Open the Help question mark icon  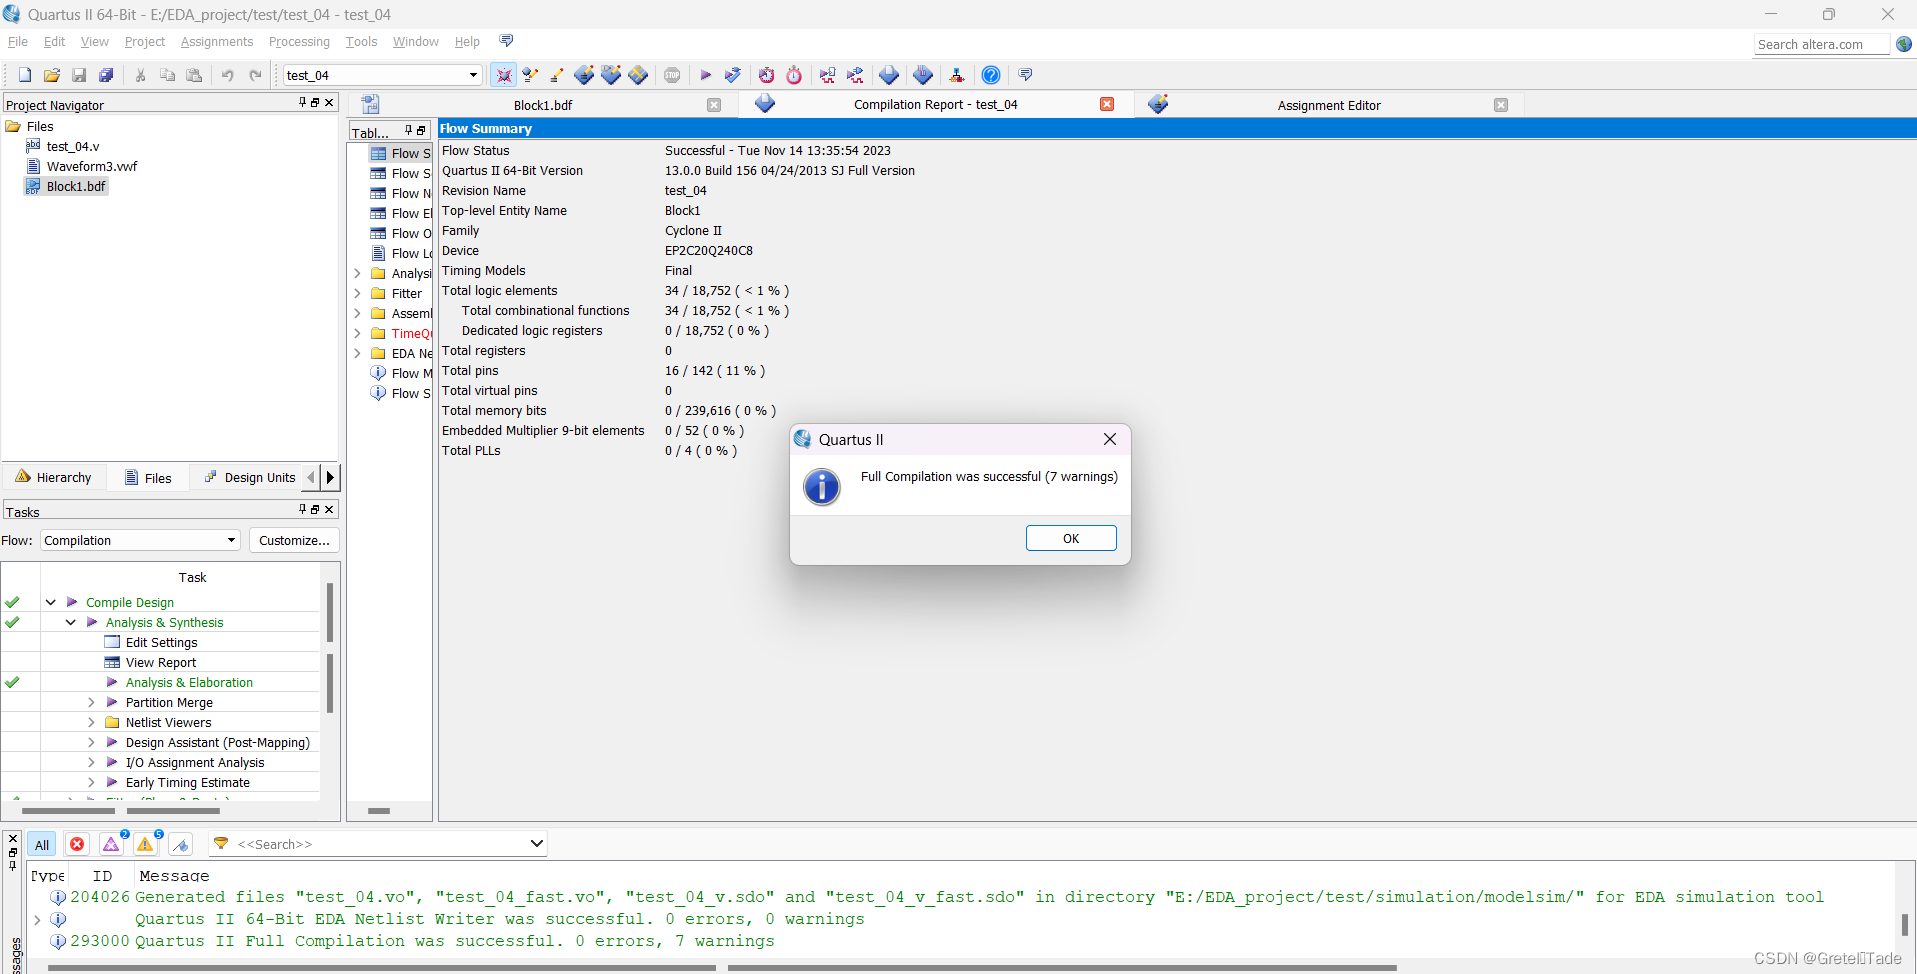[x=990, y=75]
